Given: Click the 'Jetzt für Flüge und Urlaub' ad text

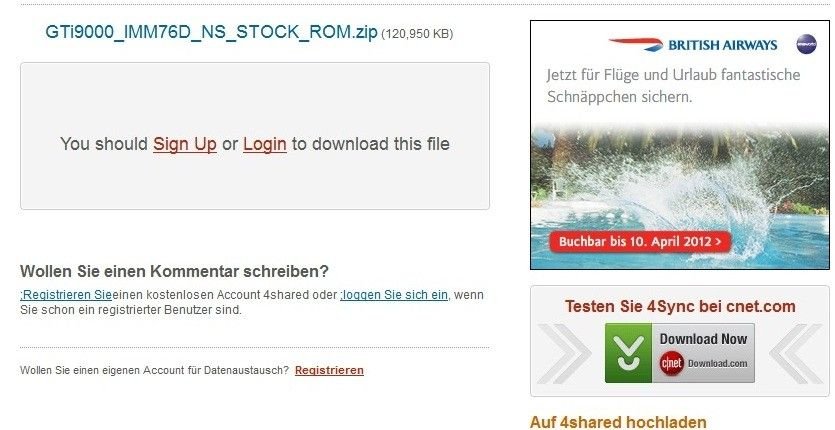Looking at the screenshot, I should click(673, 86).
